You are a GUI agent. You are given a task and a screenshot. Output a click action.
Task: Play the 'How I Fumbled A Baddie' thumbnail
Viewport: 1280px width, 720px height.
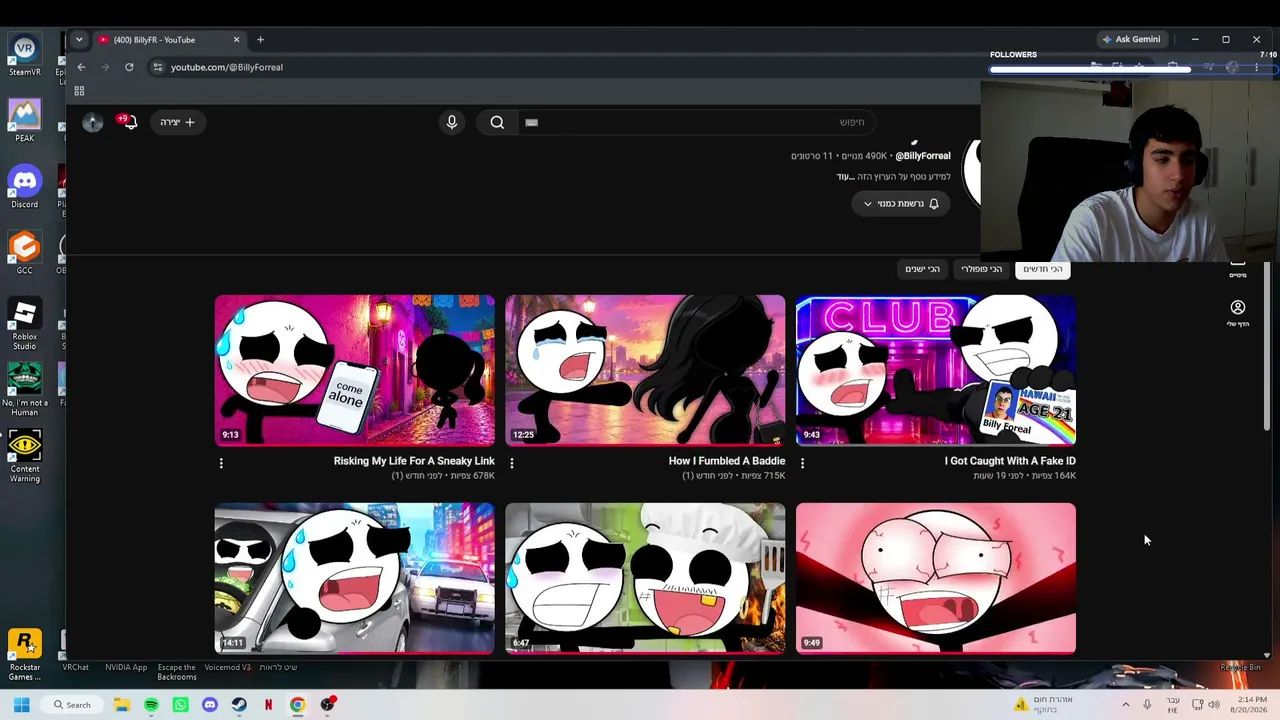pyautogui.click(x=645, y=370)
